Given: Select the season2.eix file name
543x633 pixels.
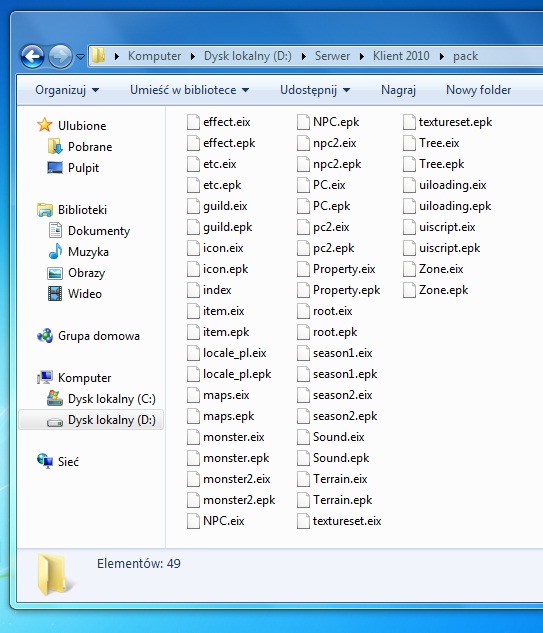Looking at the screenshot, I should coord(342,395).
